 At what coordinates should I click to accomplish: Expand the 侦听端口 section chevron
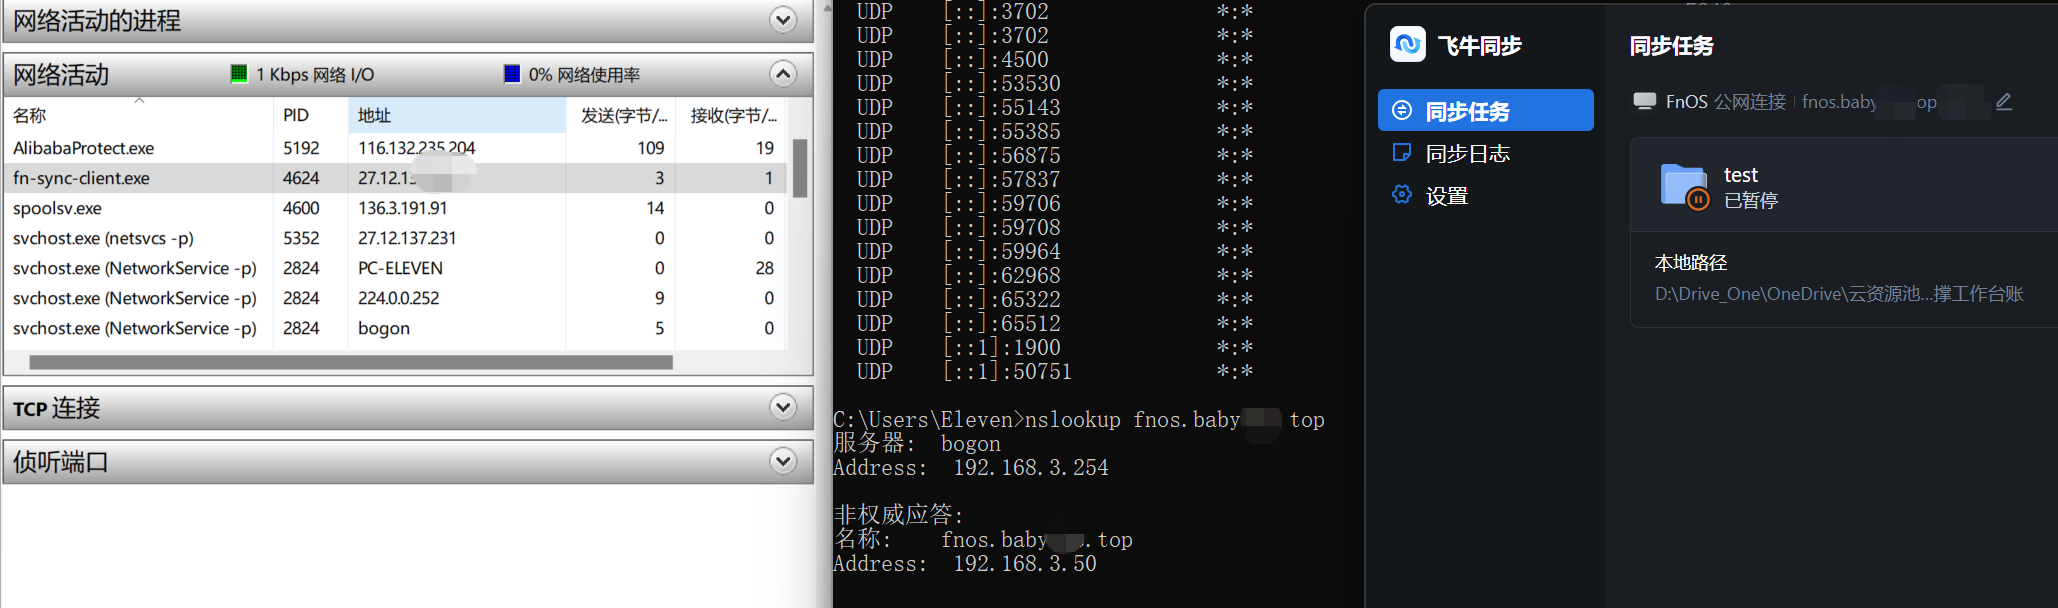click(x=783, y=461)
